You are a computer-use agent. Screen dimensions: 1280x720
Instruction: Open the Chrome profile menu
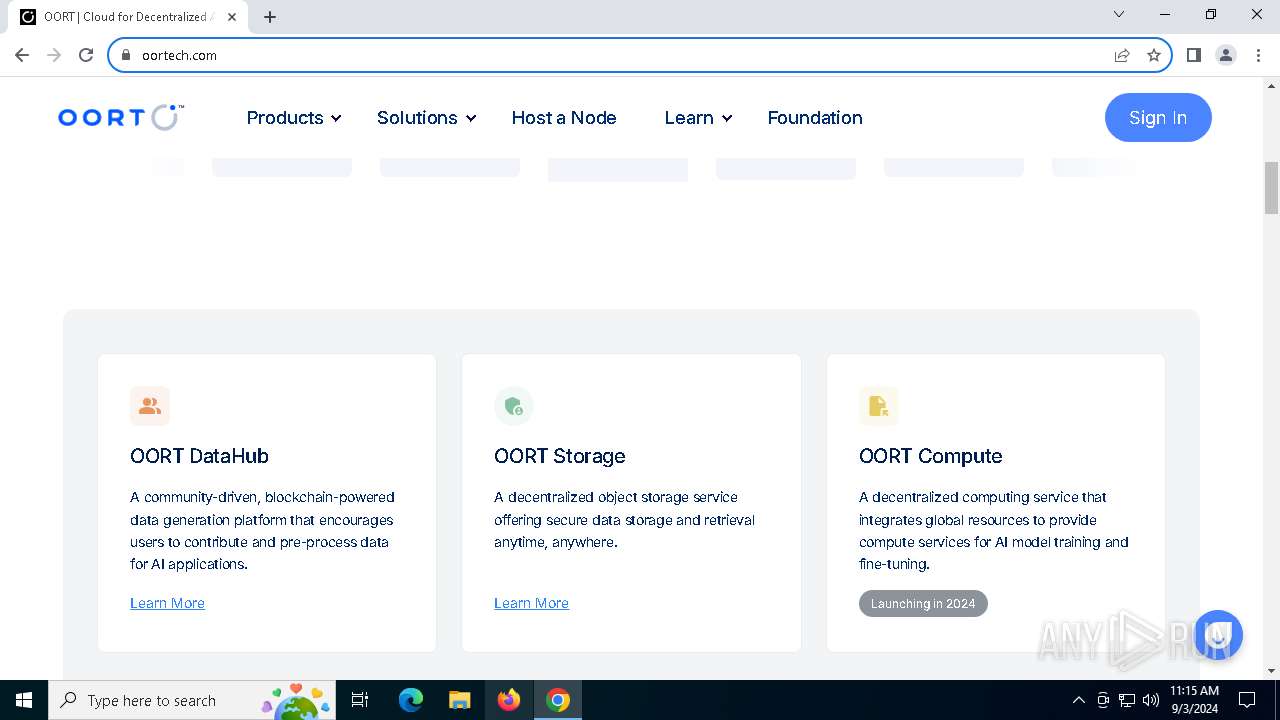(x=1226, y=55)
